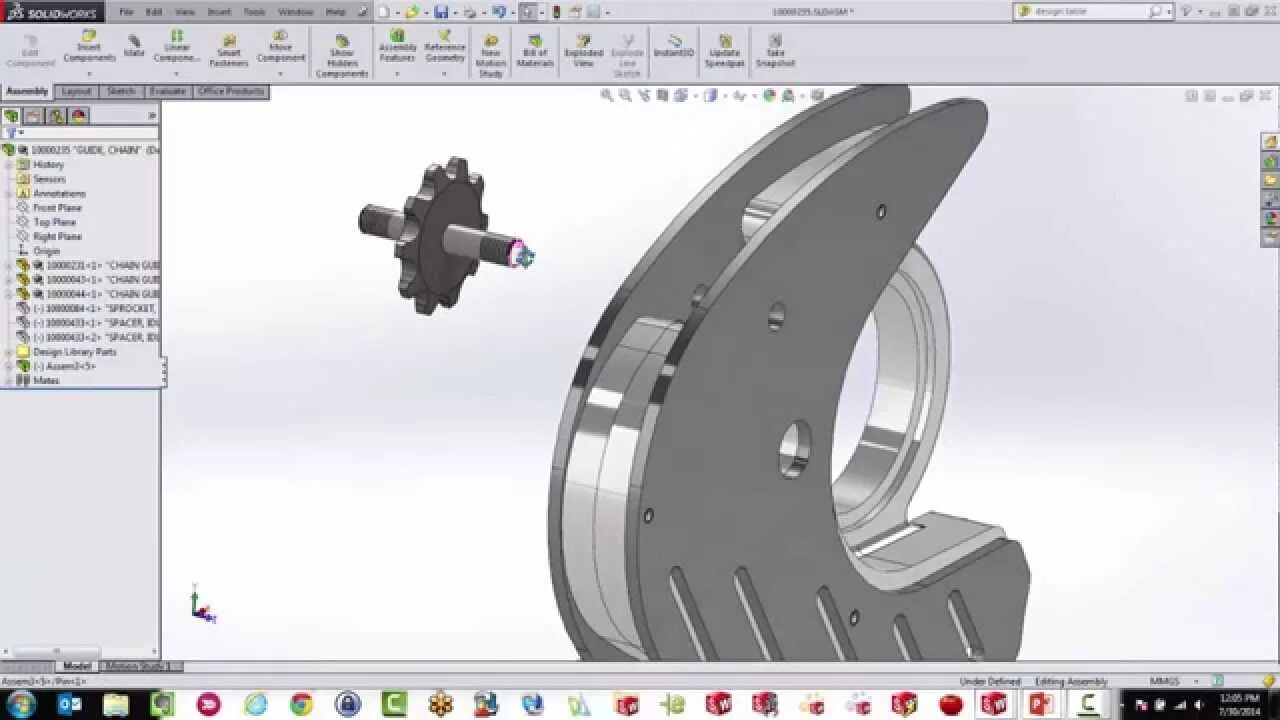Screen dimensions: 1280x720
Task: Open the Tools menu
Action: [255, 12]
